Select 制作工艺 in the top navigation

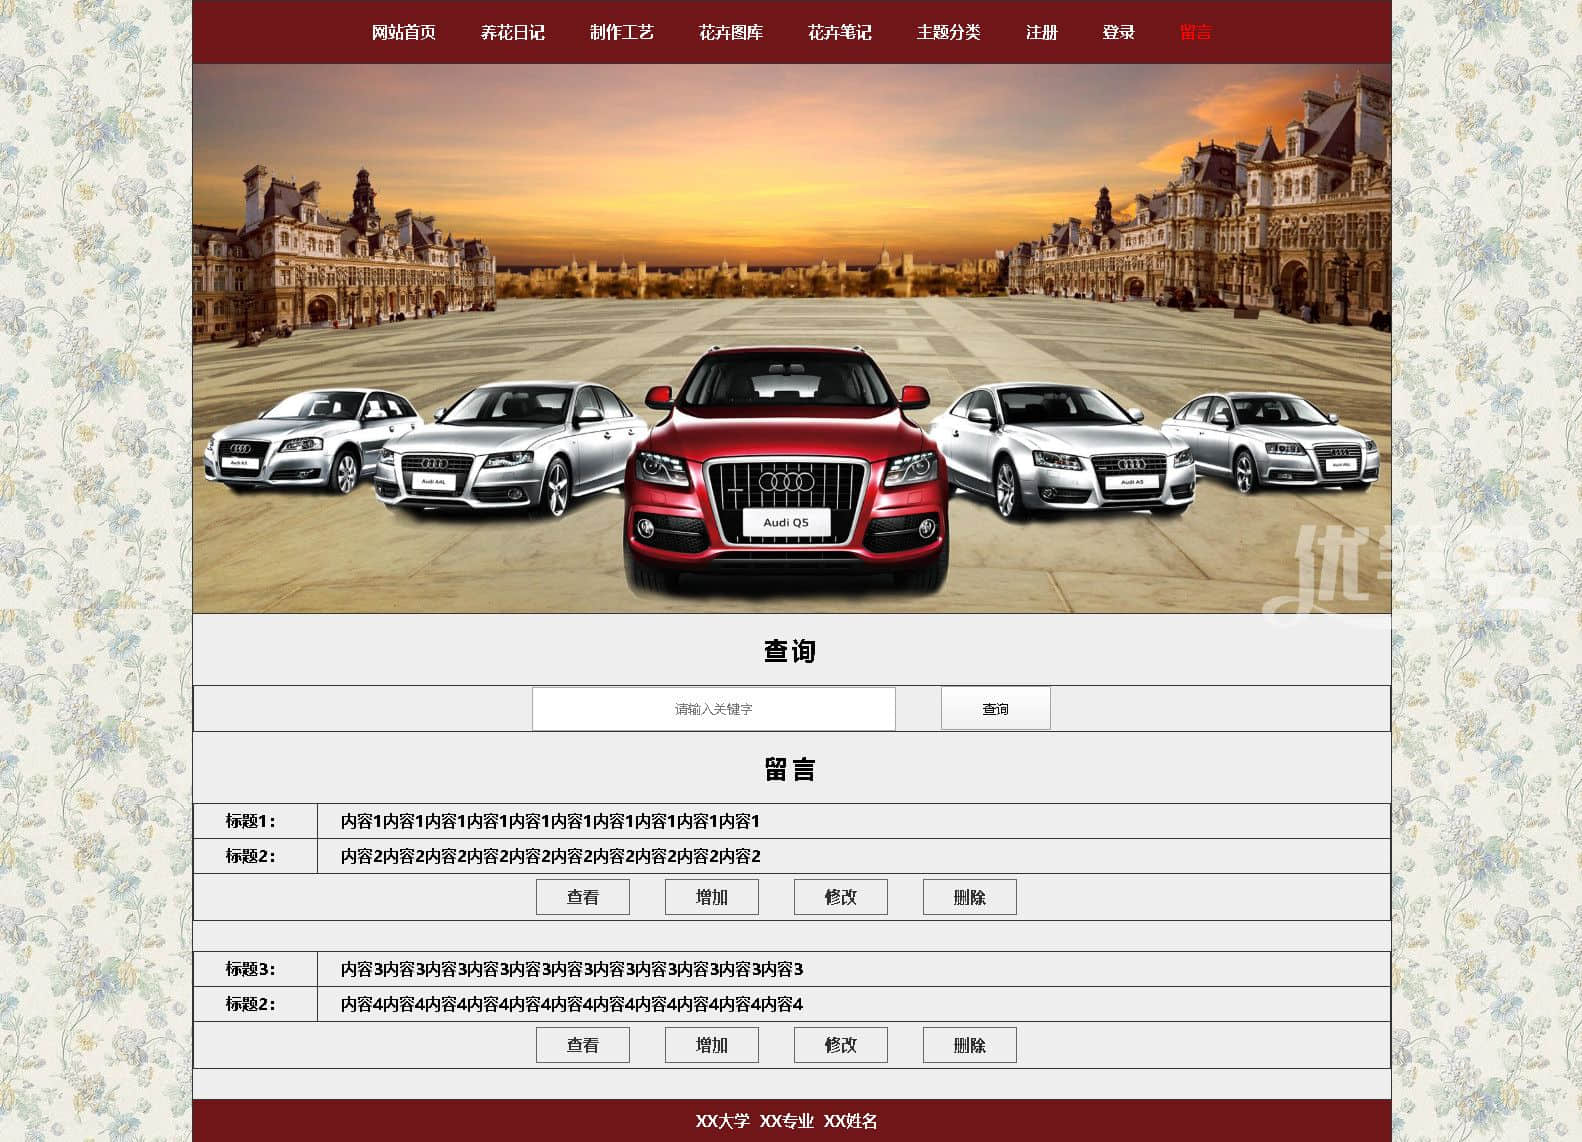[621, 32]
